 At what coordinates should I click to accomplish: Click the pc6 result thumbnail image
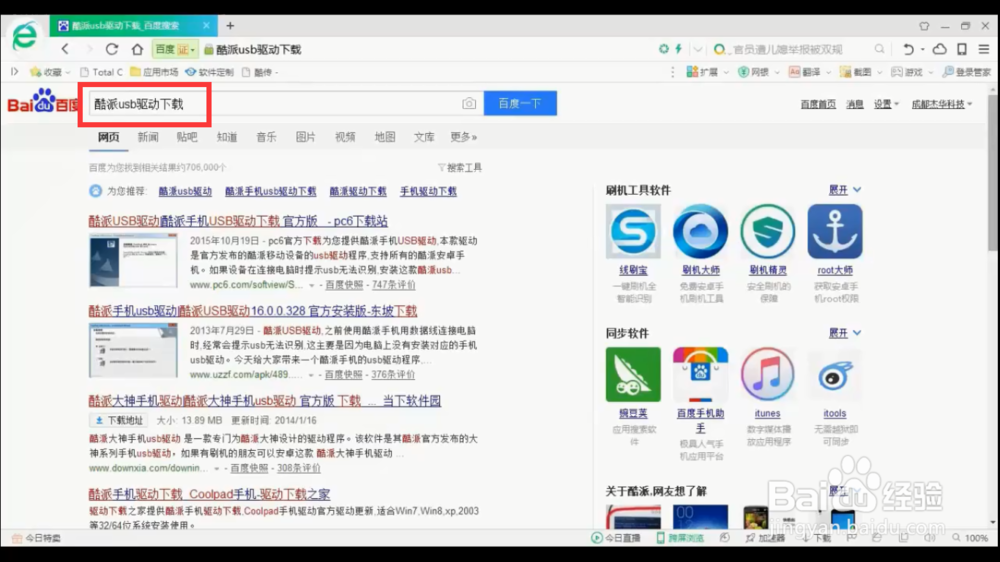click(x=133, y=260)
